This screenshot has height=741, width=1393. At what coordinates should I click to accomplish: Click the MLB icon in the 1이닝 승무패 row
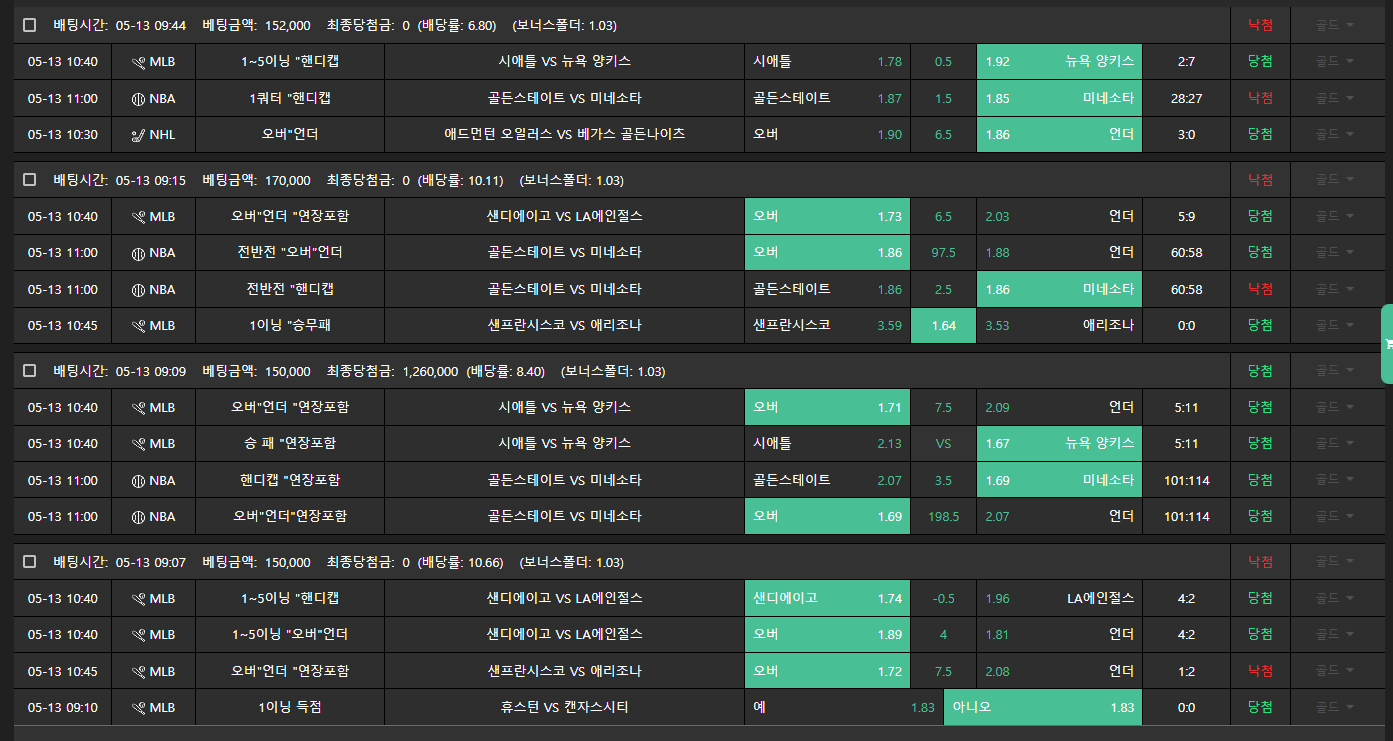[139, 326]
